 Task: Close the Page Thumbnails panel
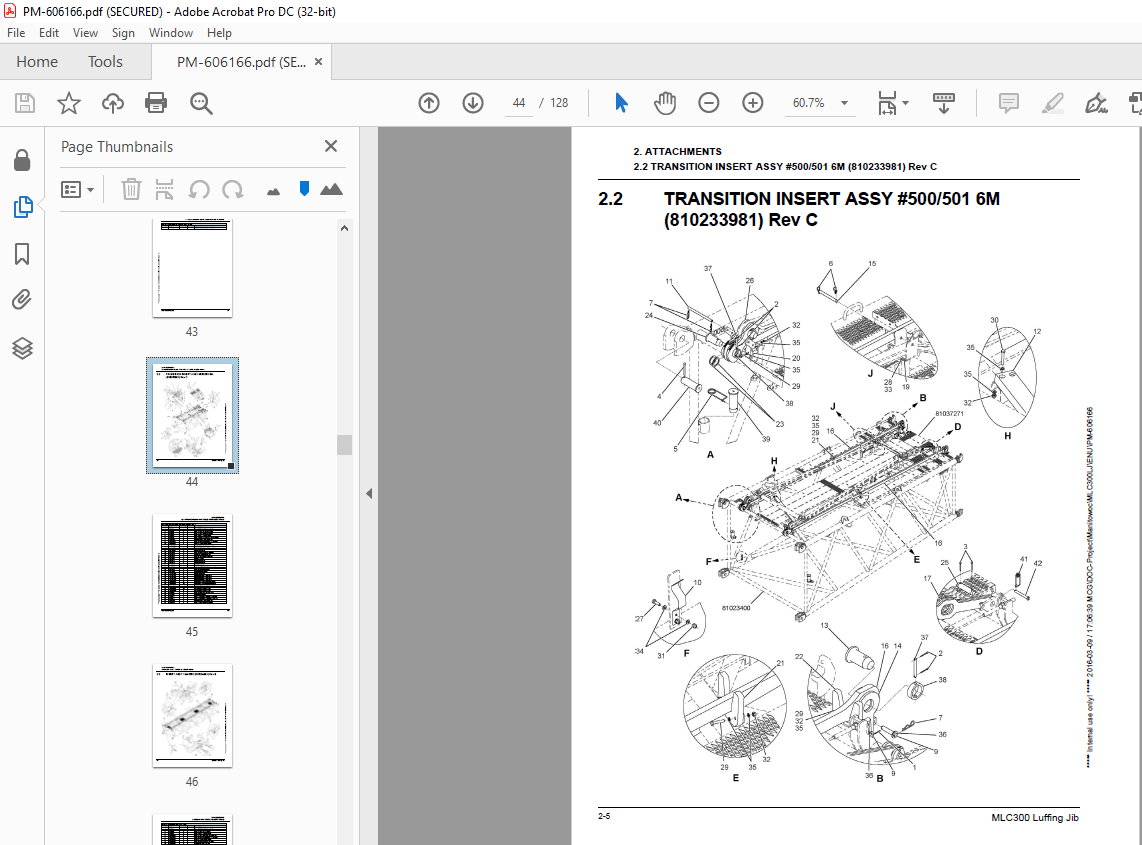[x=331, y=146]
